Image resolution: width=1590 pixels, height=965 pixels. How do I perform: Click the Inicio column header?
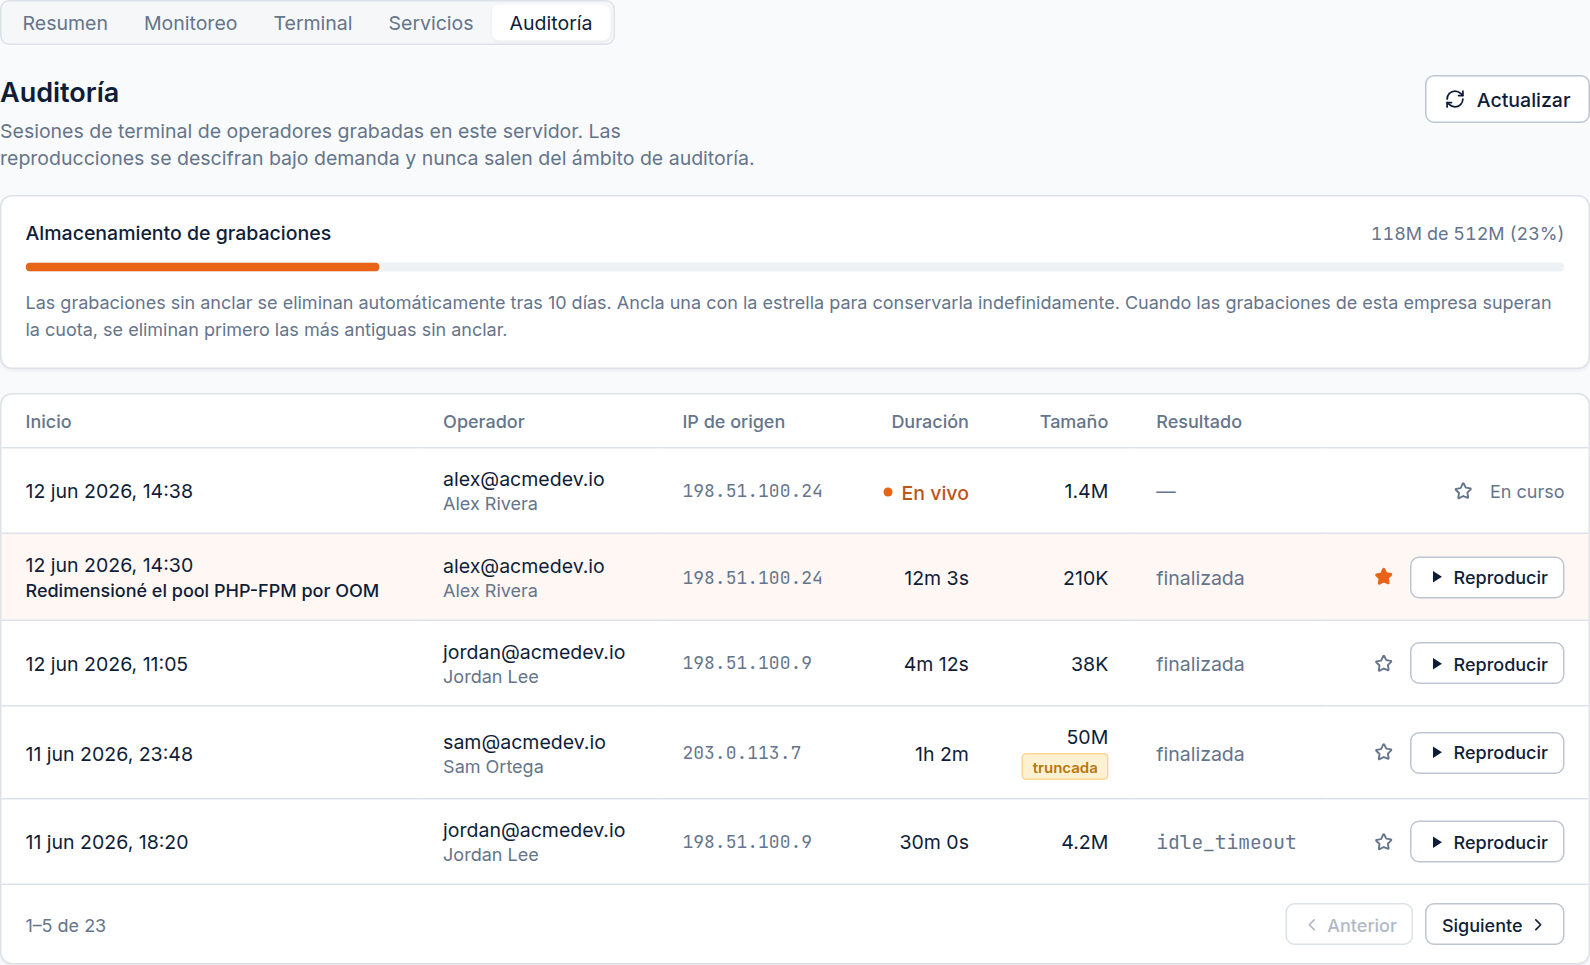click(48, 422)
